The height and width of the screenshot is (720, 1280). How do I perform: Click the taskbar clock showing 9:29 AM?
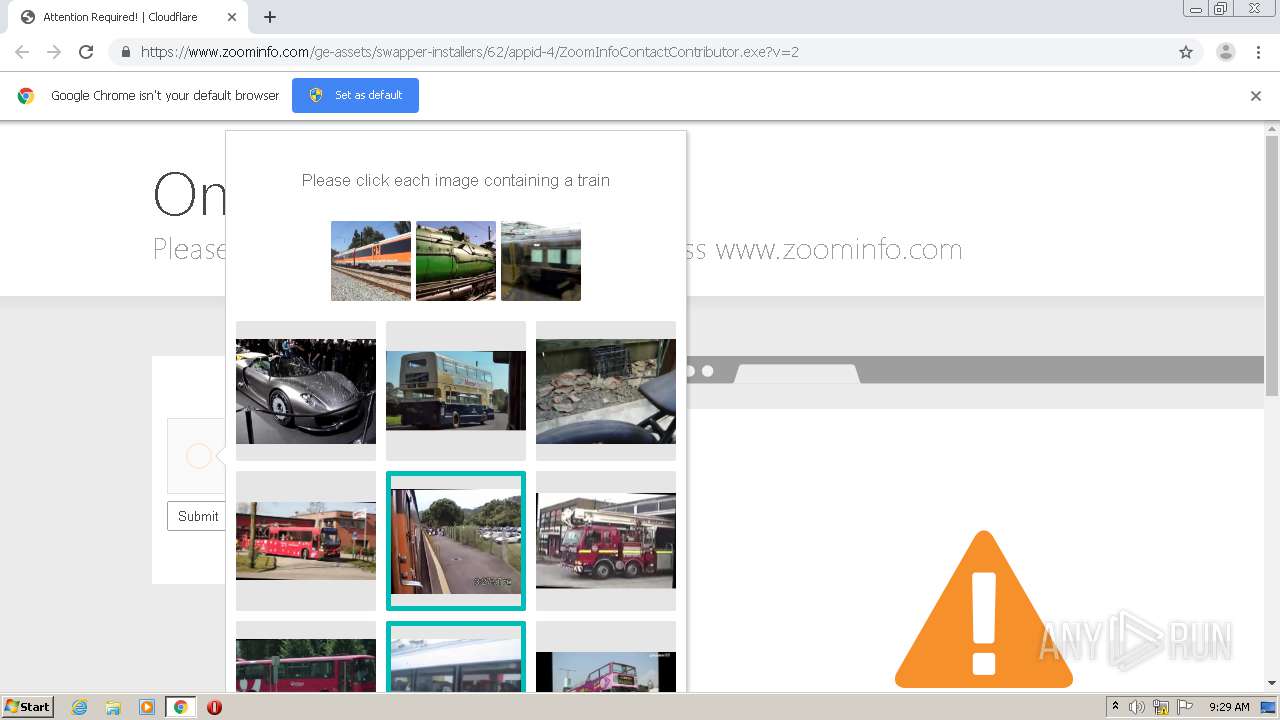pyautogui.click(x=1229, y=707)
